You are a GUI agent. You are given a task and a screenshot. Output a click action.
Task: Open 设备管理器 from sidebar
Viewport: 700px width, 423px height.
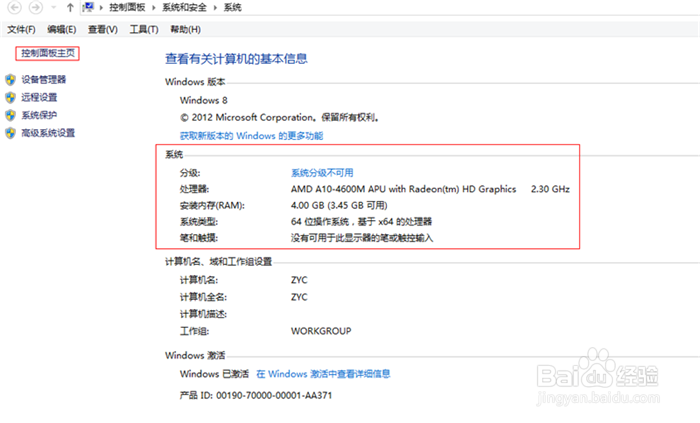44,80
